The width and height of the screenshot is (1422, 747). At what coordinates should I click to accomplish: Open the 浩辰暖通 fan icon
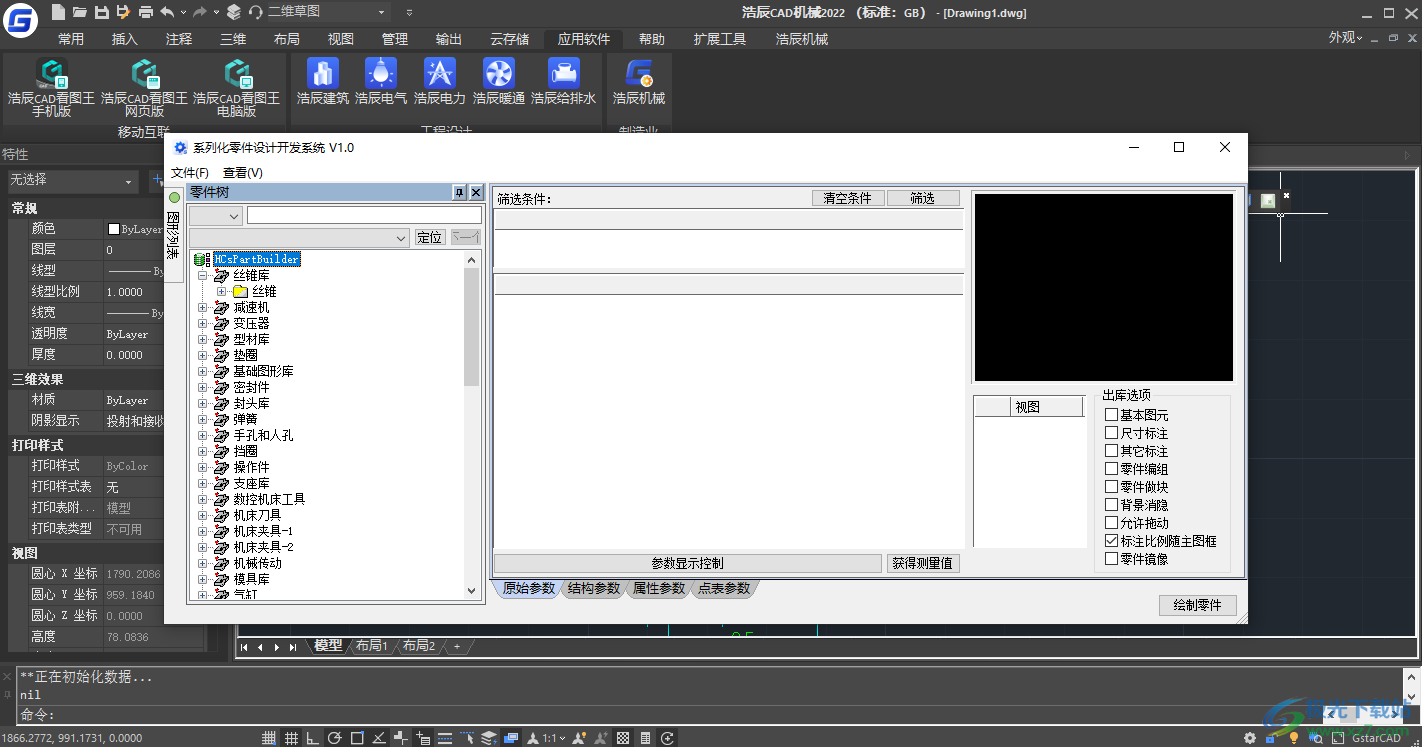498,73
